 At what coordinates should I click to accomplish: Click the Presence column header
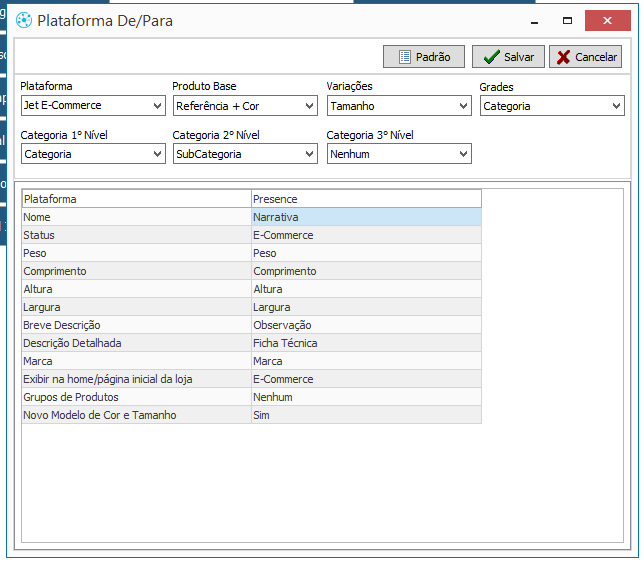[x=366, y=199]
